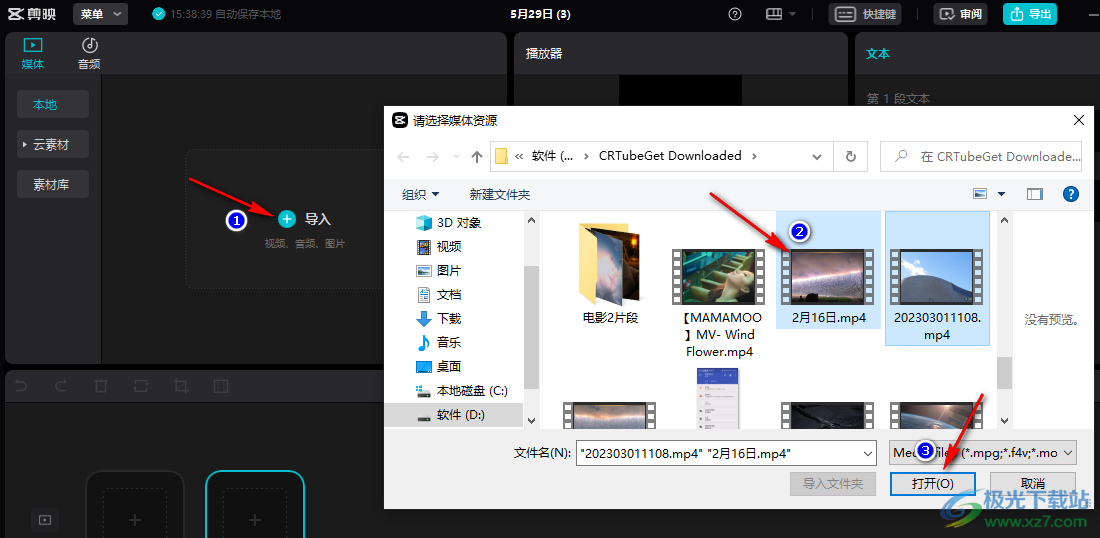Image resolution: width=1100 pixels, height=538 pixels.
Task: Select 视频 in navigation tree
Action: coord(440,247)
